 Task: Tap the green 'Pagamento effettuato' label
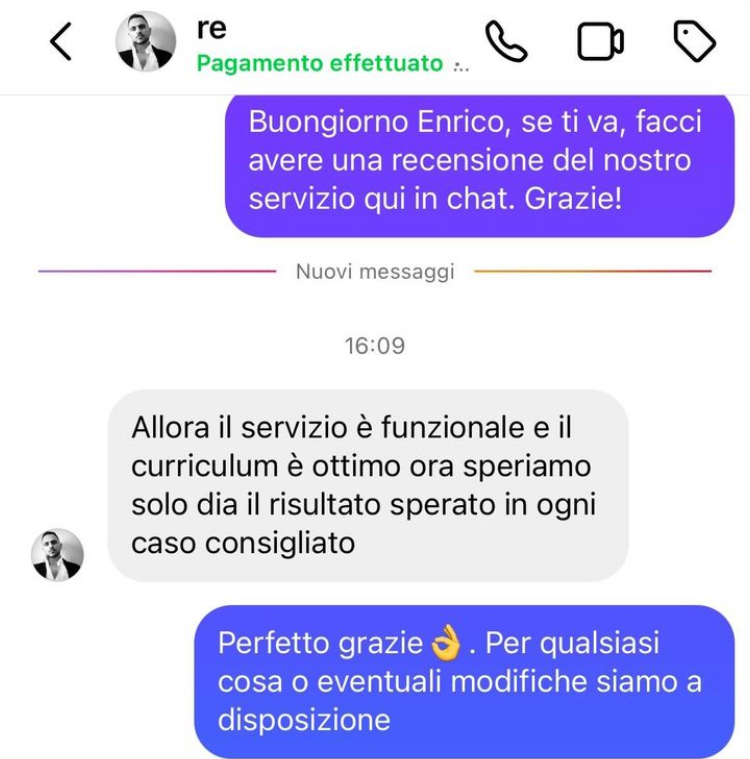320,63
